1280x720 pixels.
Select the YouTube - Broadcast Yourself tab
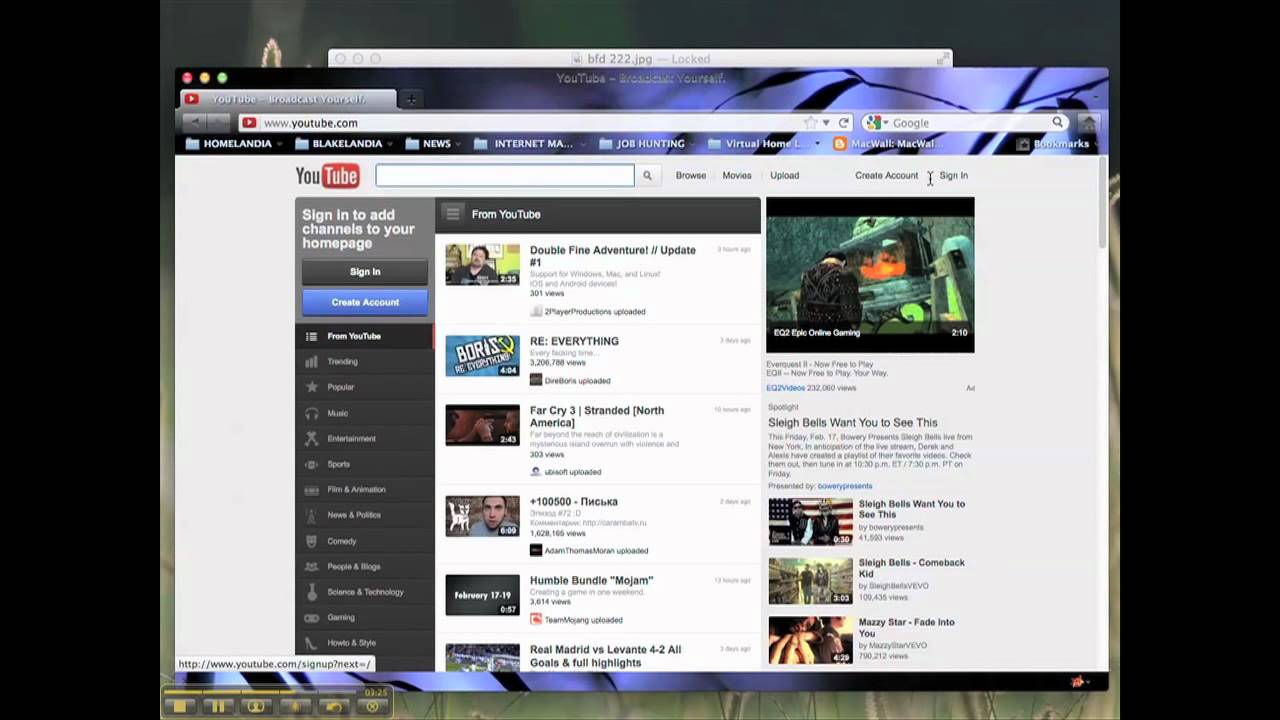[x=288, y=99]
